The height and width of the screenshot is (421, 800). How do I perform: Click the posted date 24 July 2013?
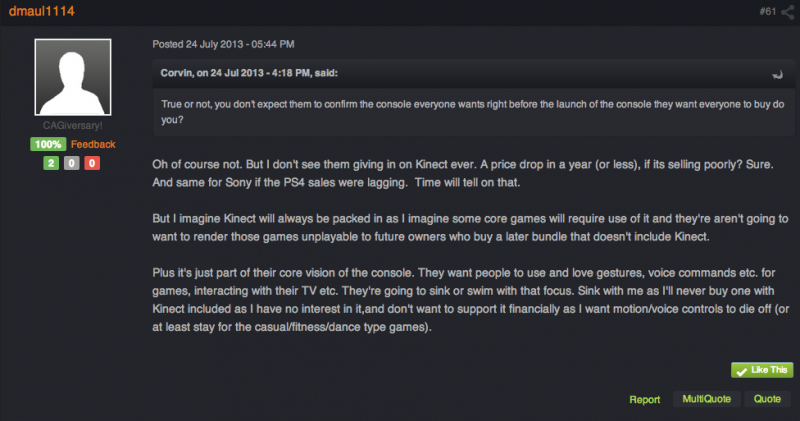[214, 44]
